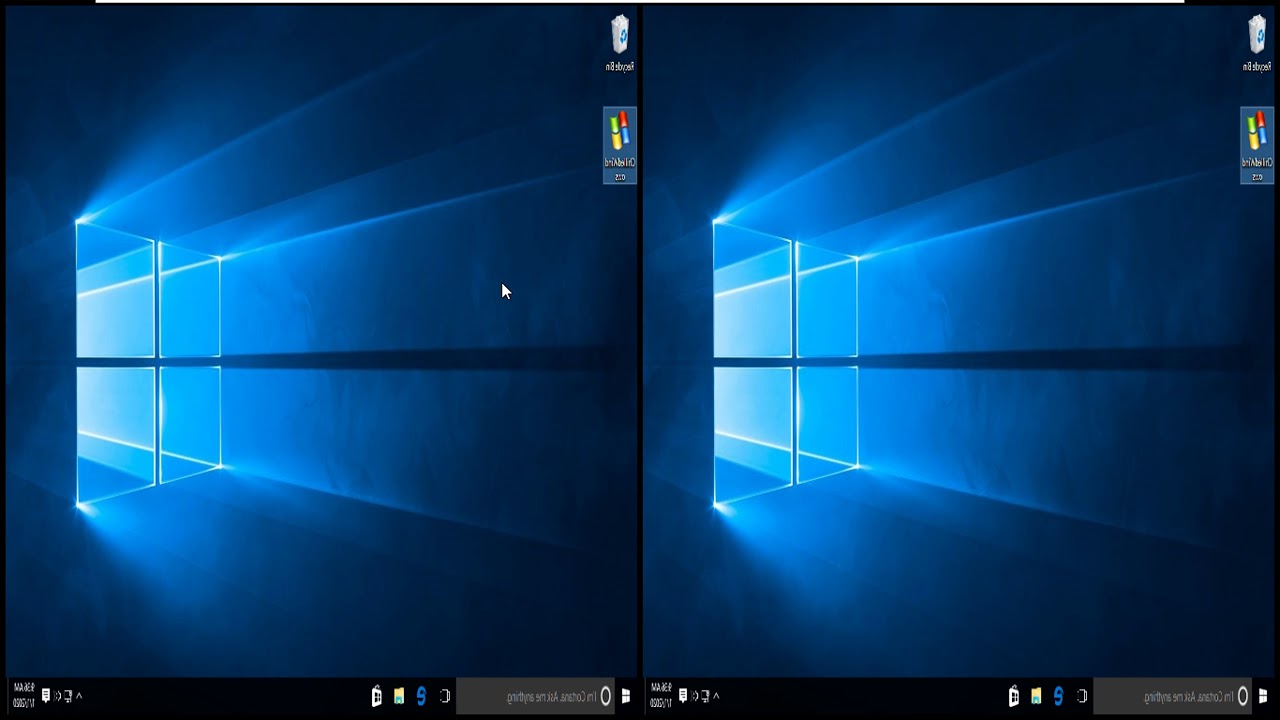Screen dimensions: 1280x720
Task: Click the Cortana search box on the right desktop
Action: pyautogui.click(x=1173, y=696)
